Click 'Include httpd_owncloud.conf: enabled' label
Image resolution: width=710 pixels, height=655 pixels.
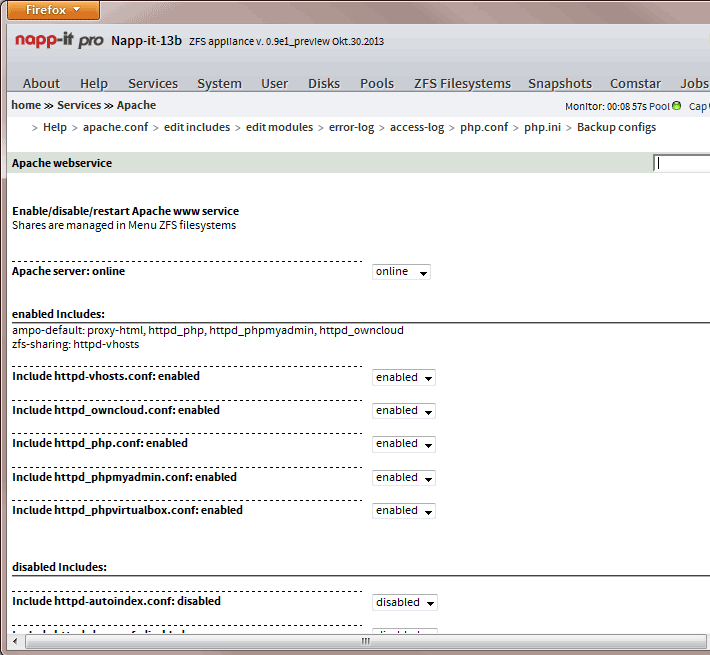click(x=116, y=410)
